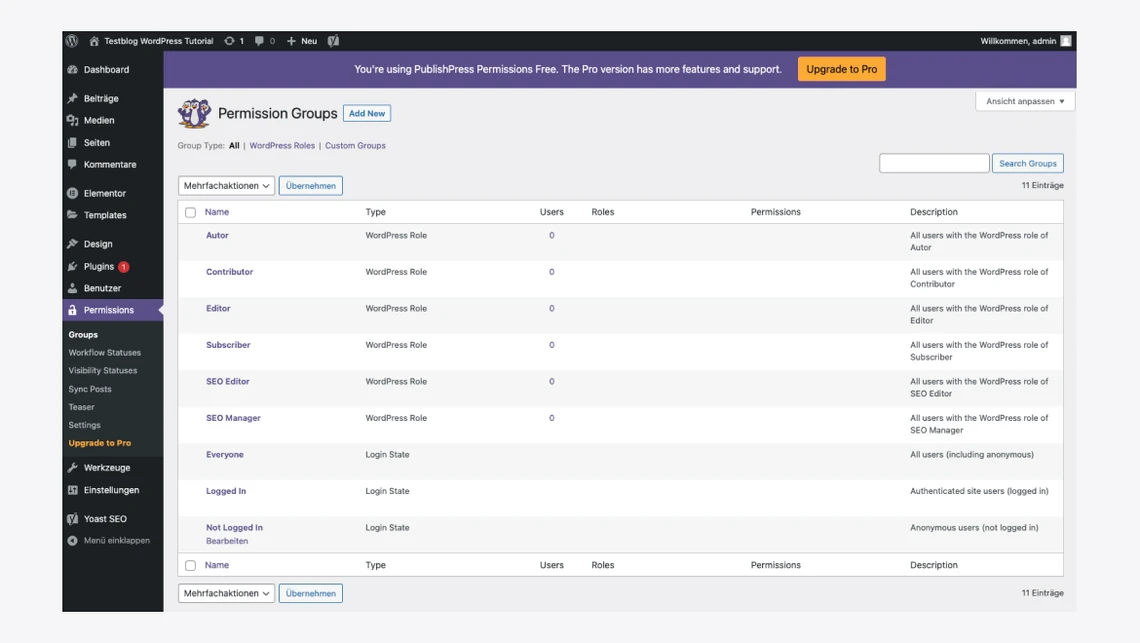Tick the select-all checkbox in table footer
The image size is (1140, 643).
(x=190, y=565)
